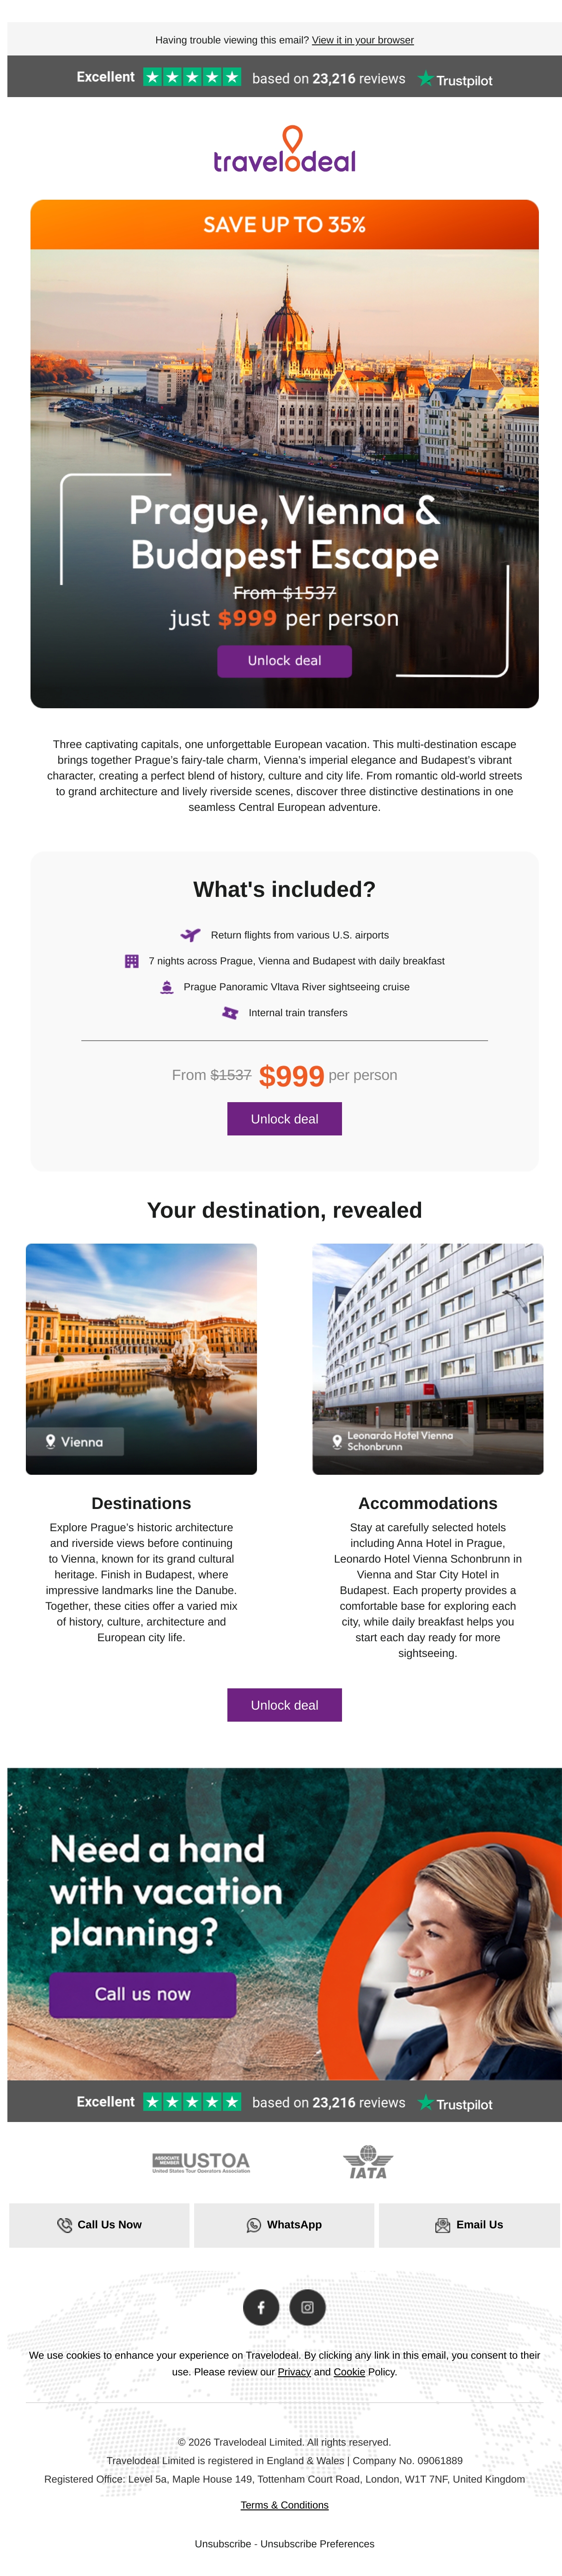Click Unlock deal under What's included
Screen dimensions: 562x2576
[284, 1119]
